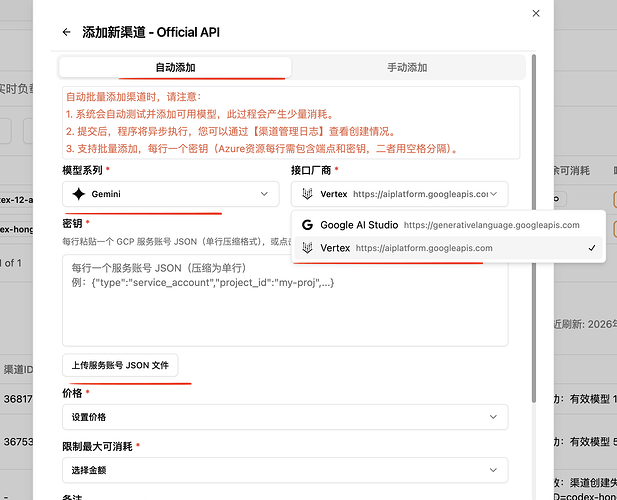Click 上传服务账号 JSON 文件 button
The image size is (617, 500).
pos(120,365)
